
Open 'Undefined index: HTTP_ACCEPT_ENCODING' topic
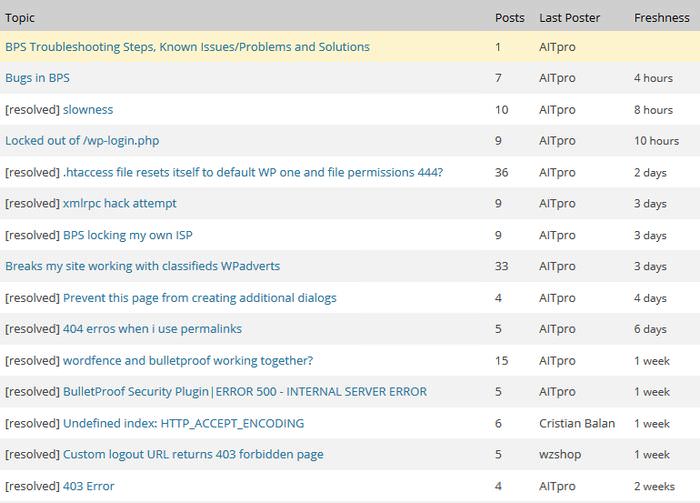[183, 423]
